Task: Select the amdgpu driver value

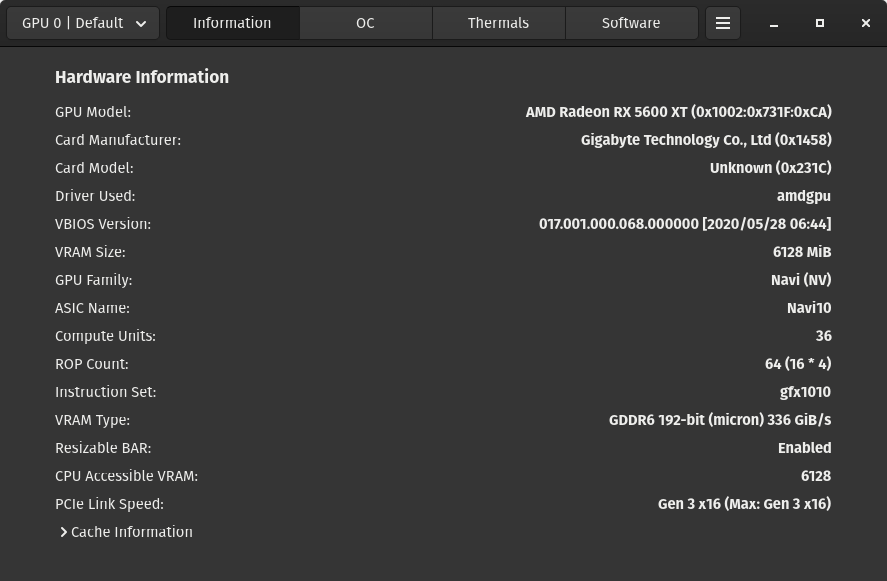Action: 803,196
